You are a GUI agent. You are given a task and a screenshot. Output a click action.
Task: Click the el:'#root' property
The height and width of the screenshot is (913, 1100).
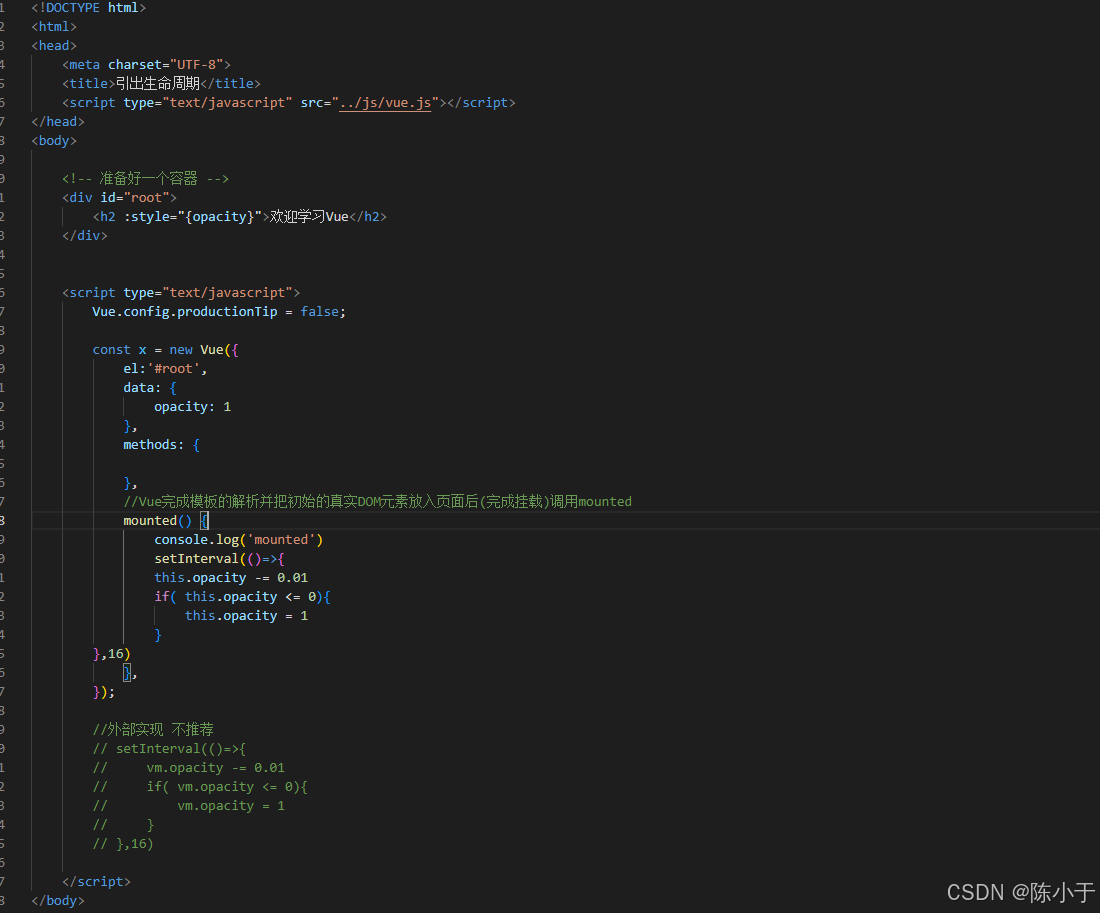tap(165, 368)
